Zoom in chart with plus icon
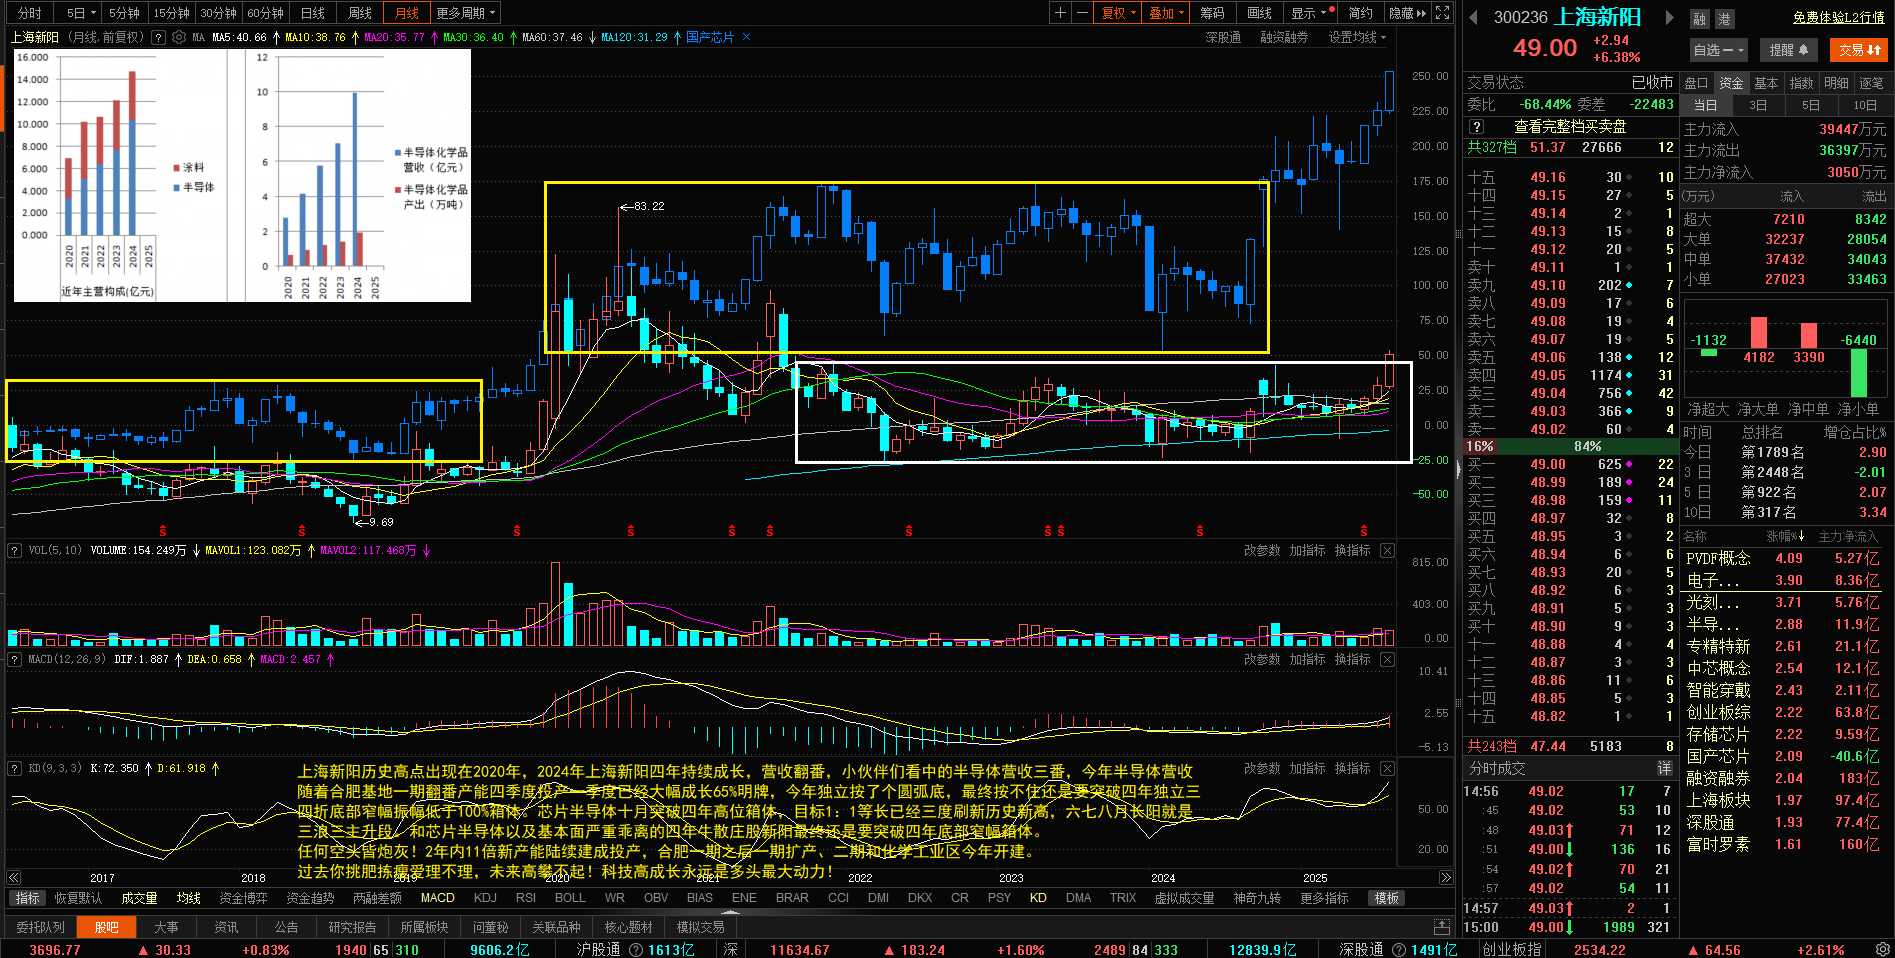The image size is (1895, 958). click(1060, 13)
